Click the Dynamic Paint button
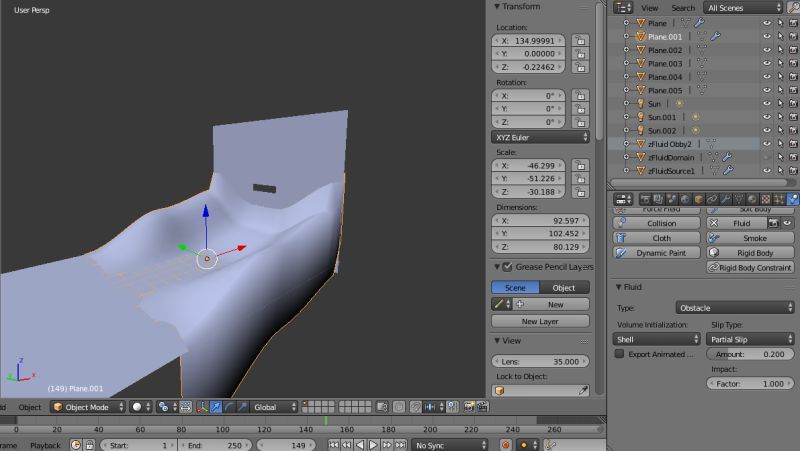This screenshot has height=451, width=800. tap(656, 253)
